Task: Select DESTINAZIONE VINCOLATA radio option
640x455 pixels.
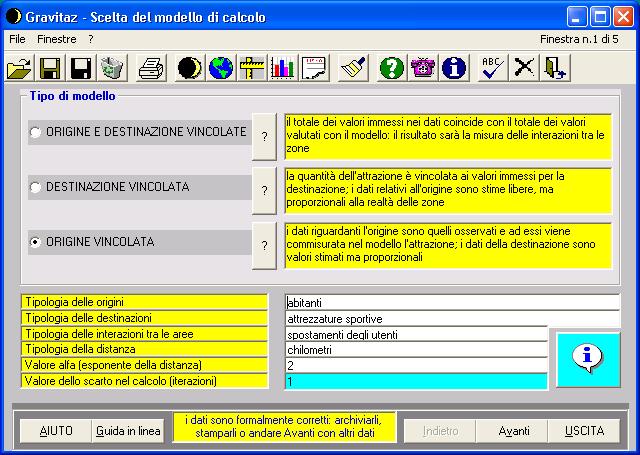Action: [x=37, y=187]
